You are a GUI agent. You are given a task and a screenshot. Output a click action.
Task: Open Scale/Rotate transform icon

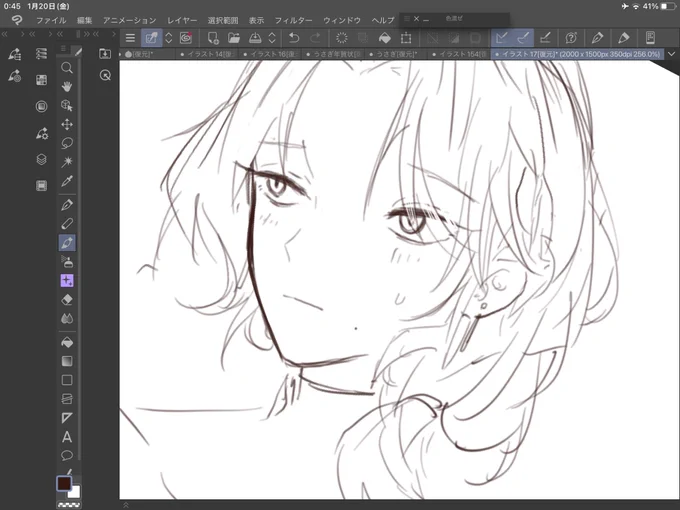click(x=406, y=38)
